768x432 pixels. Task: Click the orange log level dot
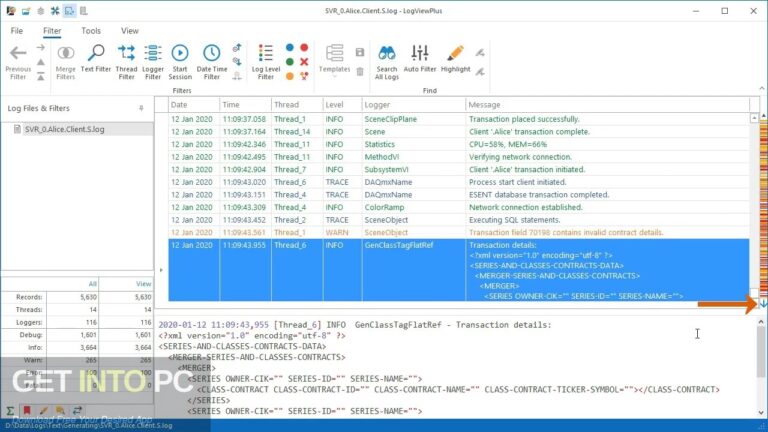click(290, 76)
